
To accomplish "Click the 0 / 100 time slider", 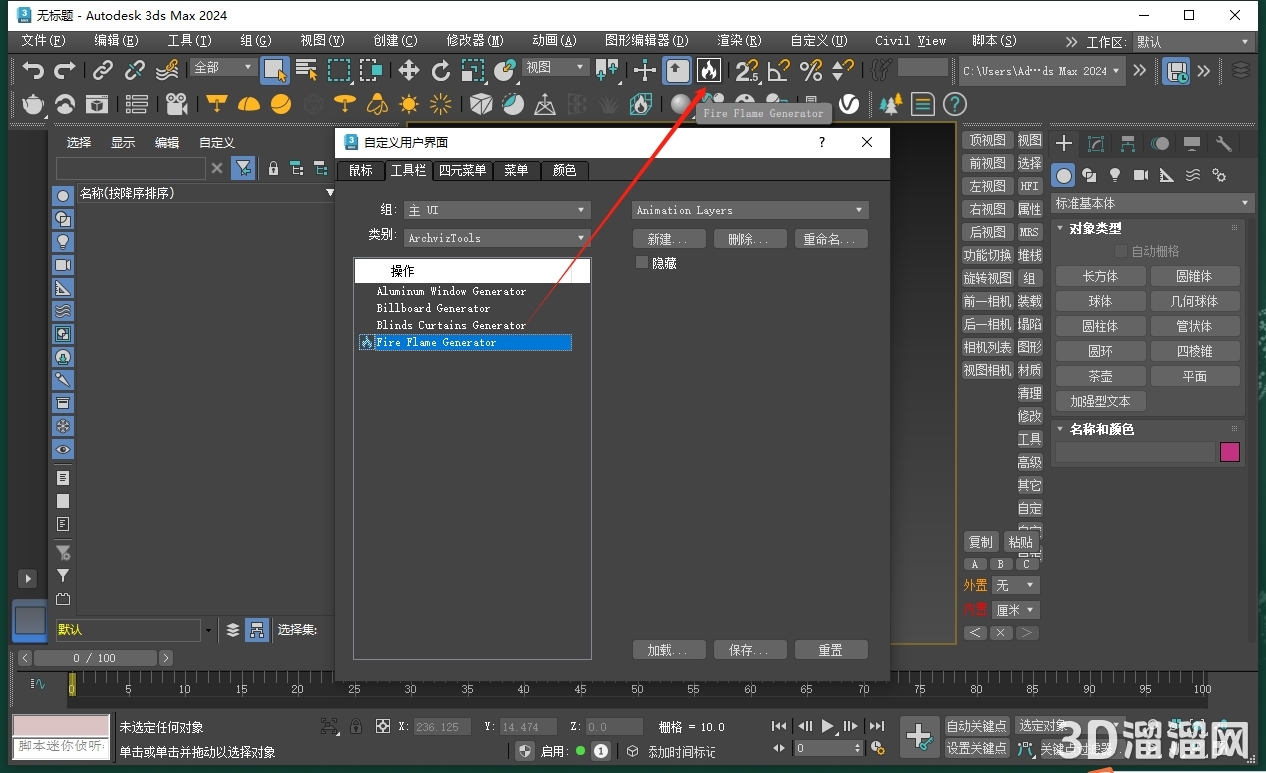I will [95, 658].
